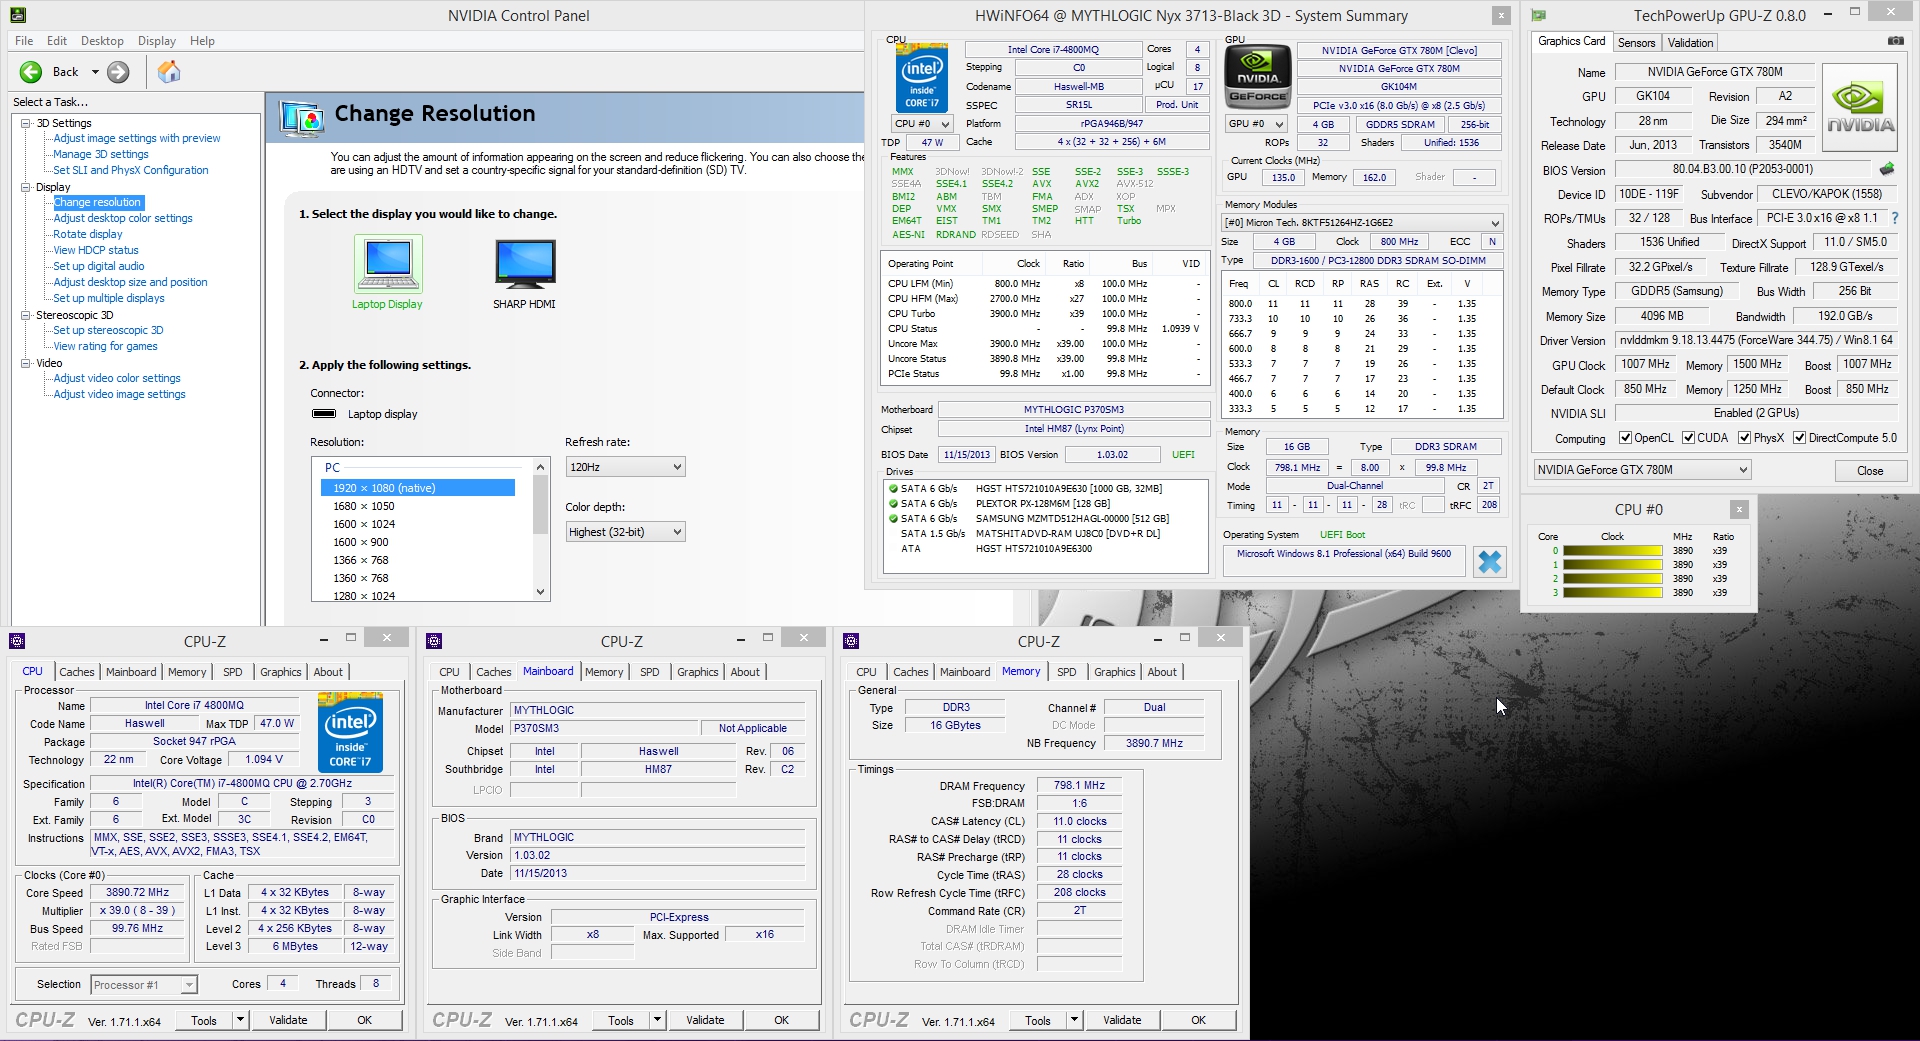This screenshot has width=1920, height=1041.
Task: Select the 1920 × 1080 (native) resolution
Action: [418, 488]
